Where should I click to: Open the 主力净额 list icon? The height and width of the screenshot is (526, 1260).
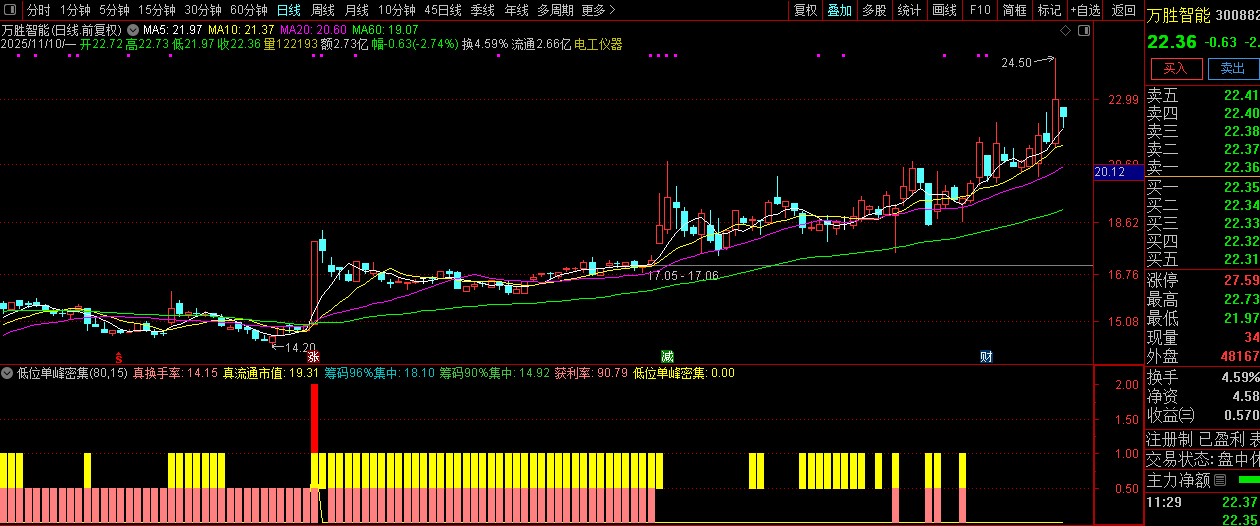1219,481
